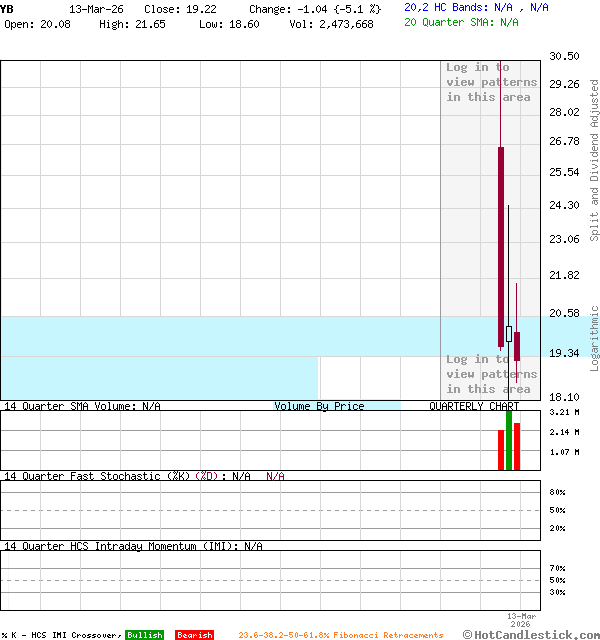The width and height of the screenshot is (600, 640).
Task: Click the green volume bar
Action: click(509, 440)
